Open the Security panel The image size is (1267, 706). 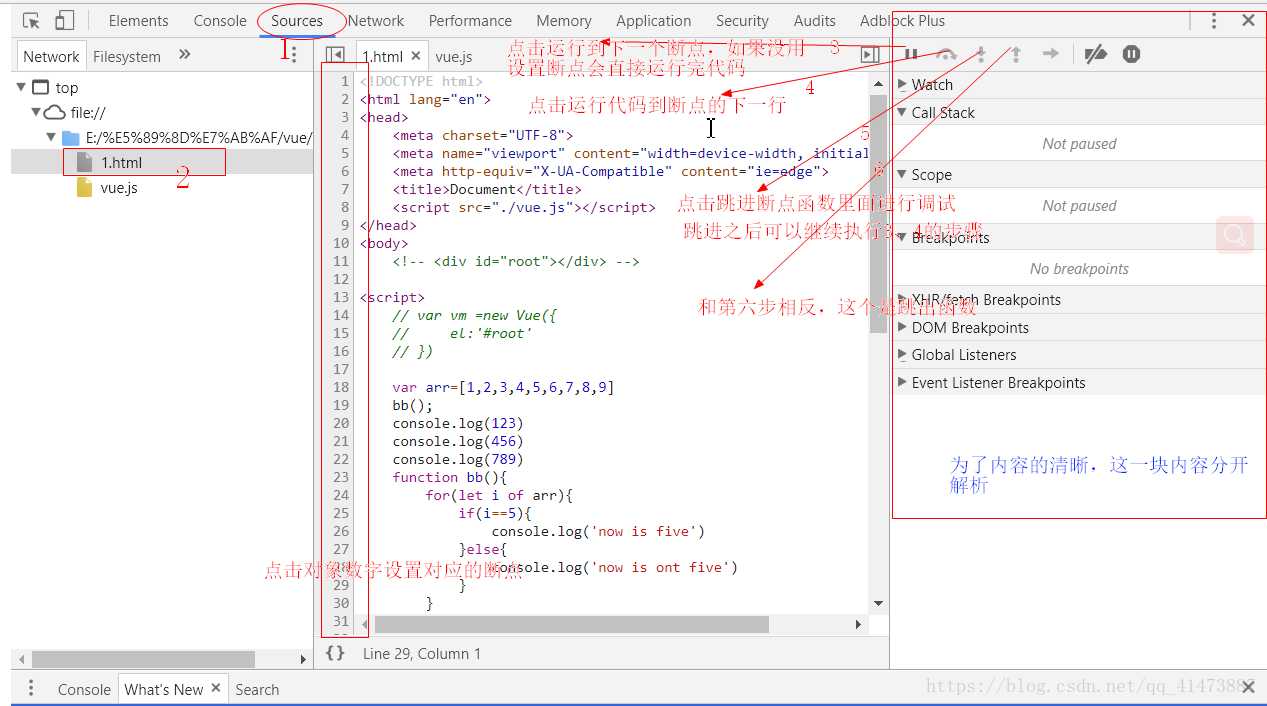click(742, 20)
